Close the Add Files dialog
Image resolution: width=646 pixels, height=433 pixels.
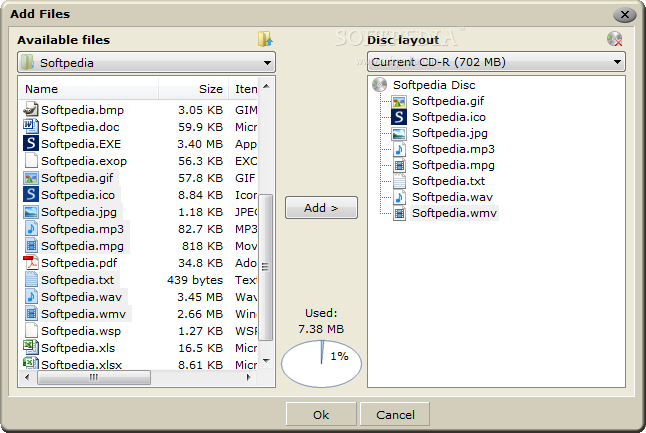coord(625,15)
